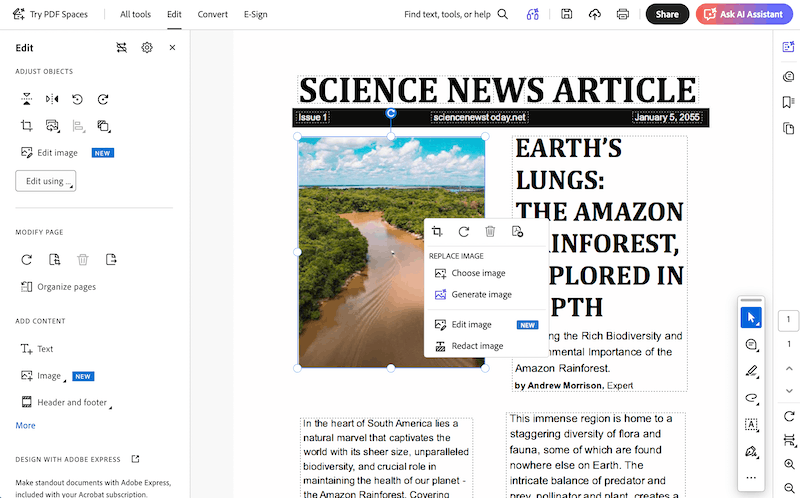The width and height of the screenshot is (800, 498).
Task: Select the Crop tool in Edit panel
Action: (27, 126)
